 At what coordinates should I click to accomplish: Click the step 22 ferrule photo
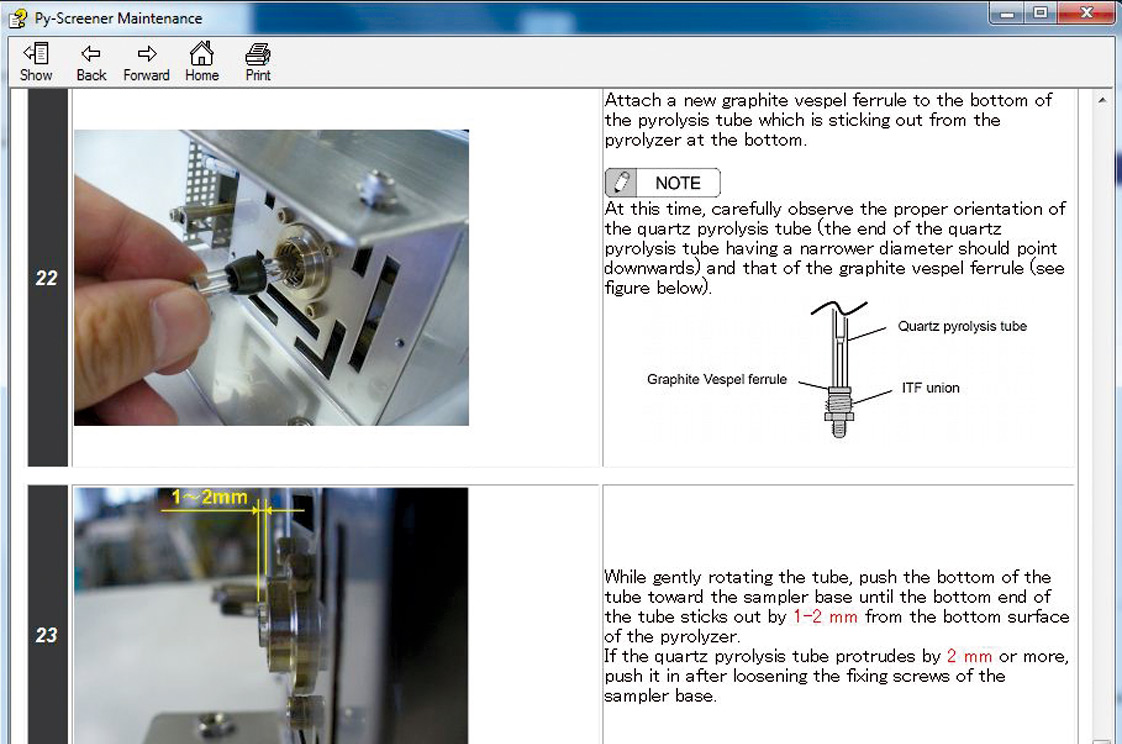pos(271,278)
